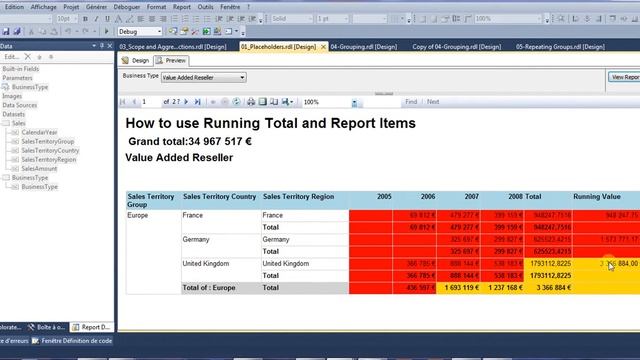Switch to 04-Grouping.rdl [Design] tab
640x360 pixels.
pos(364,47)
